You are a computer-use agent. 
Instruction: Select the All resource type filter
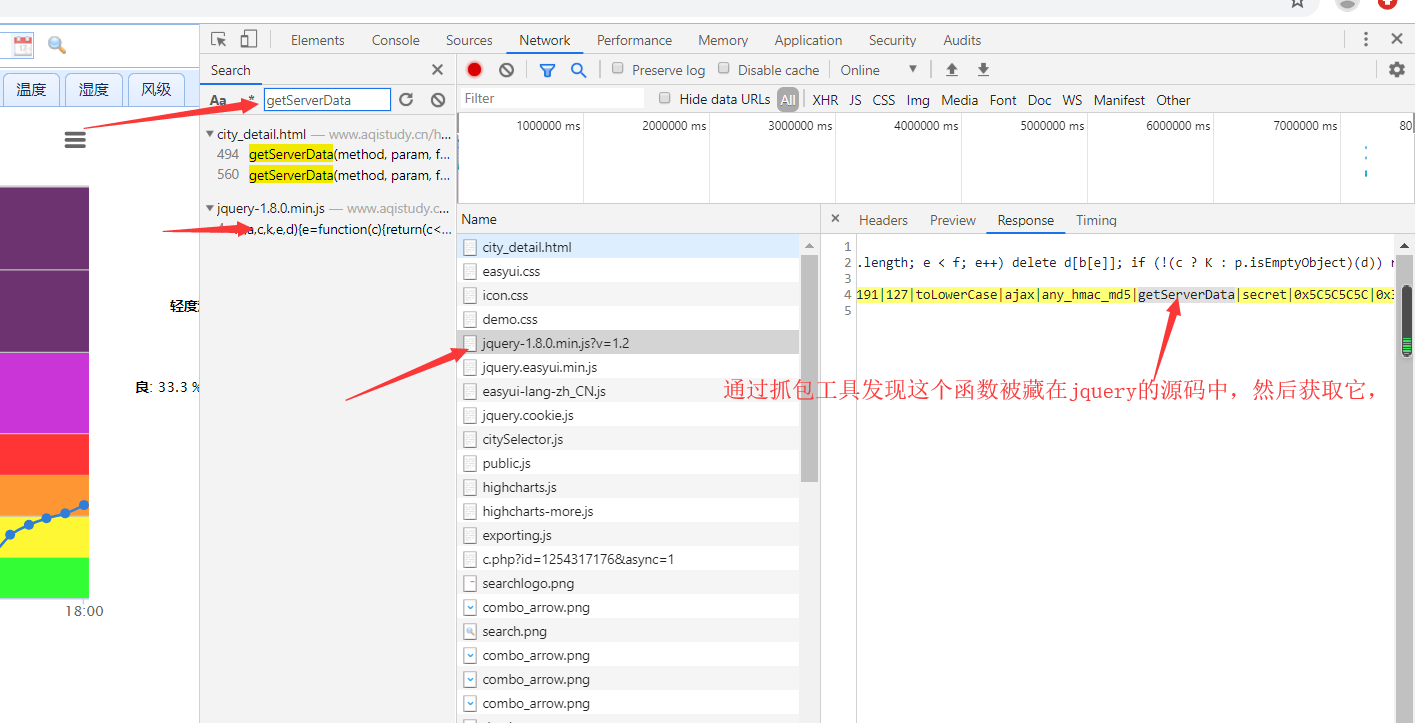(x=788, y=100)
